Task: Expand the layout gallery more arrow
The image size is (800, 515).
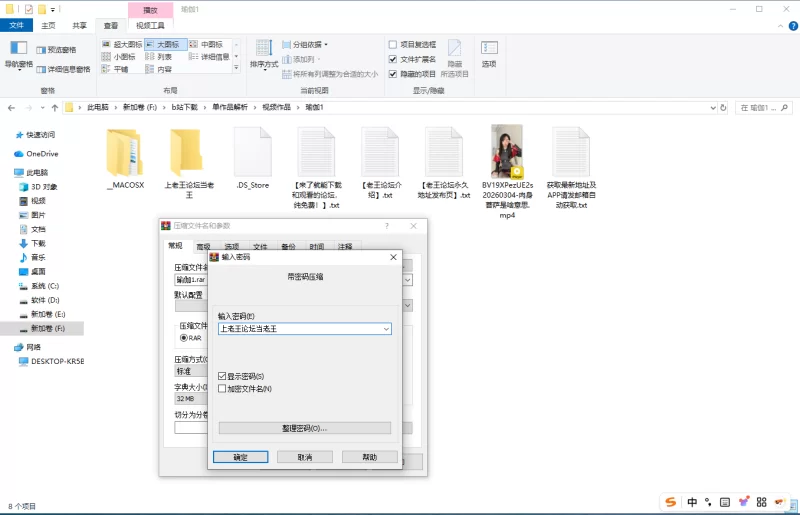Action: coord(236,67)
